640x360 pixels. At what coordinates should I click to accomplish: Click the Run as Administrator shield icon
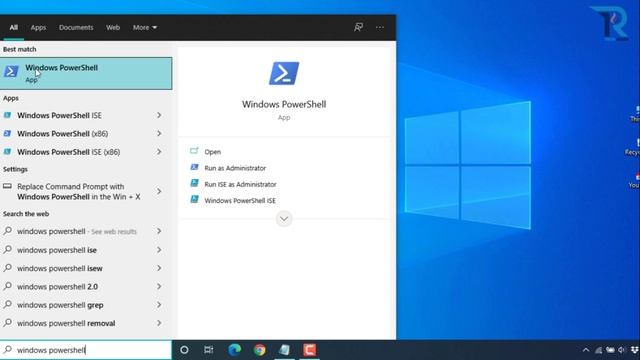(x=194, y=167)
